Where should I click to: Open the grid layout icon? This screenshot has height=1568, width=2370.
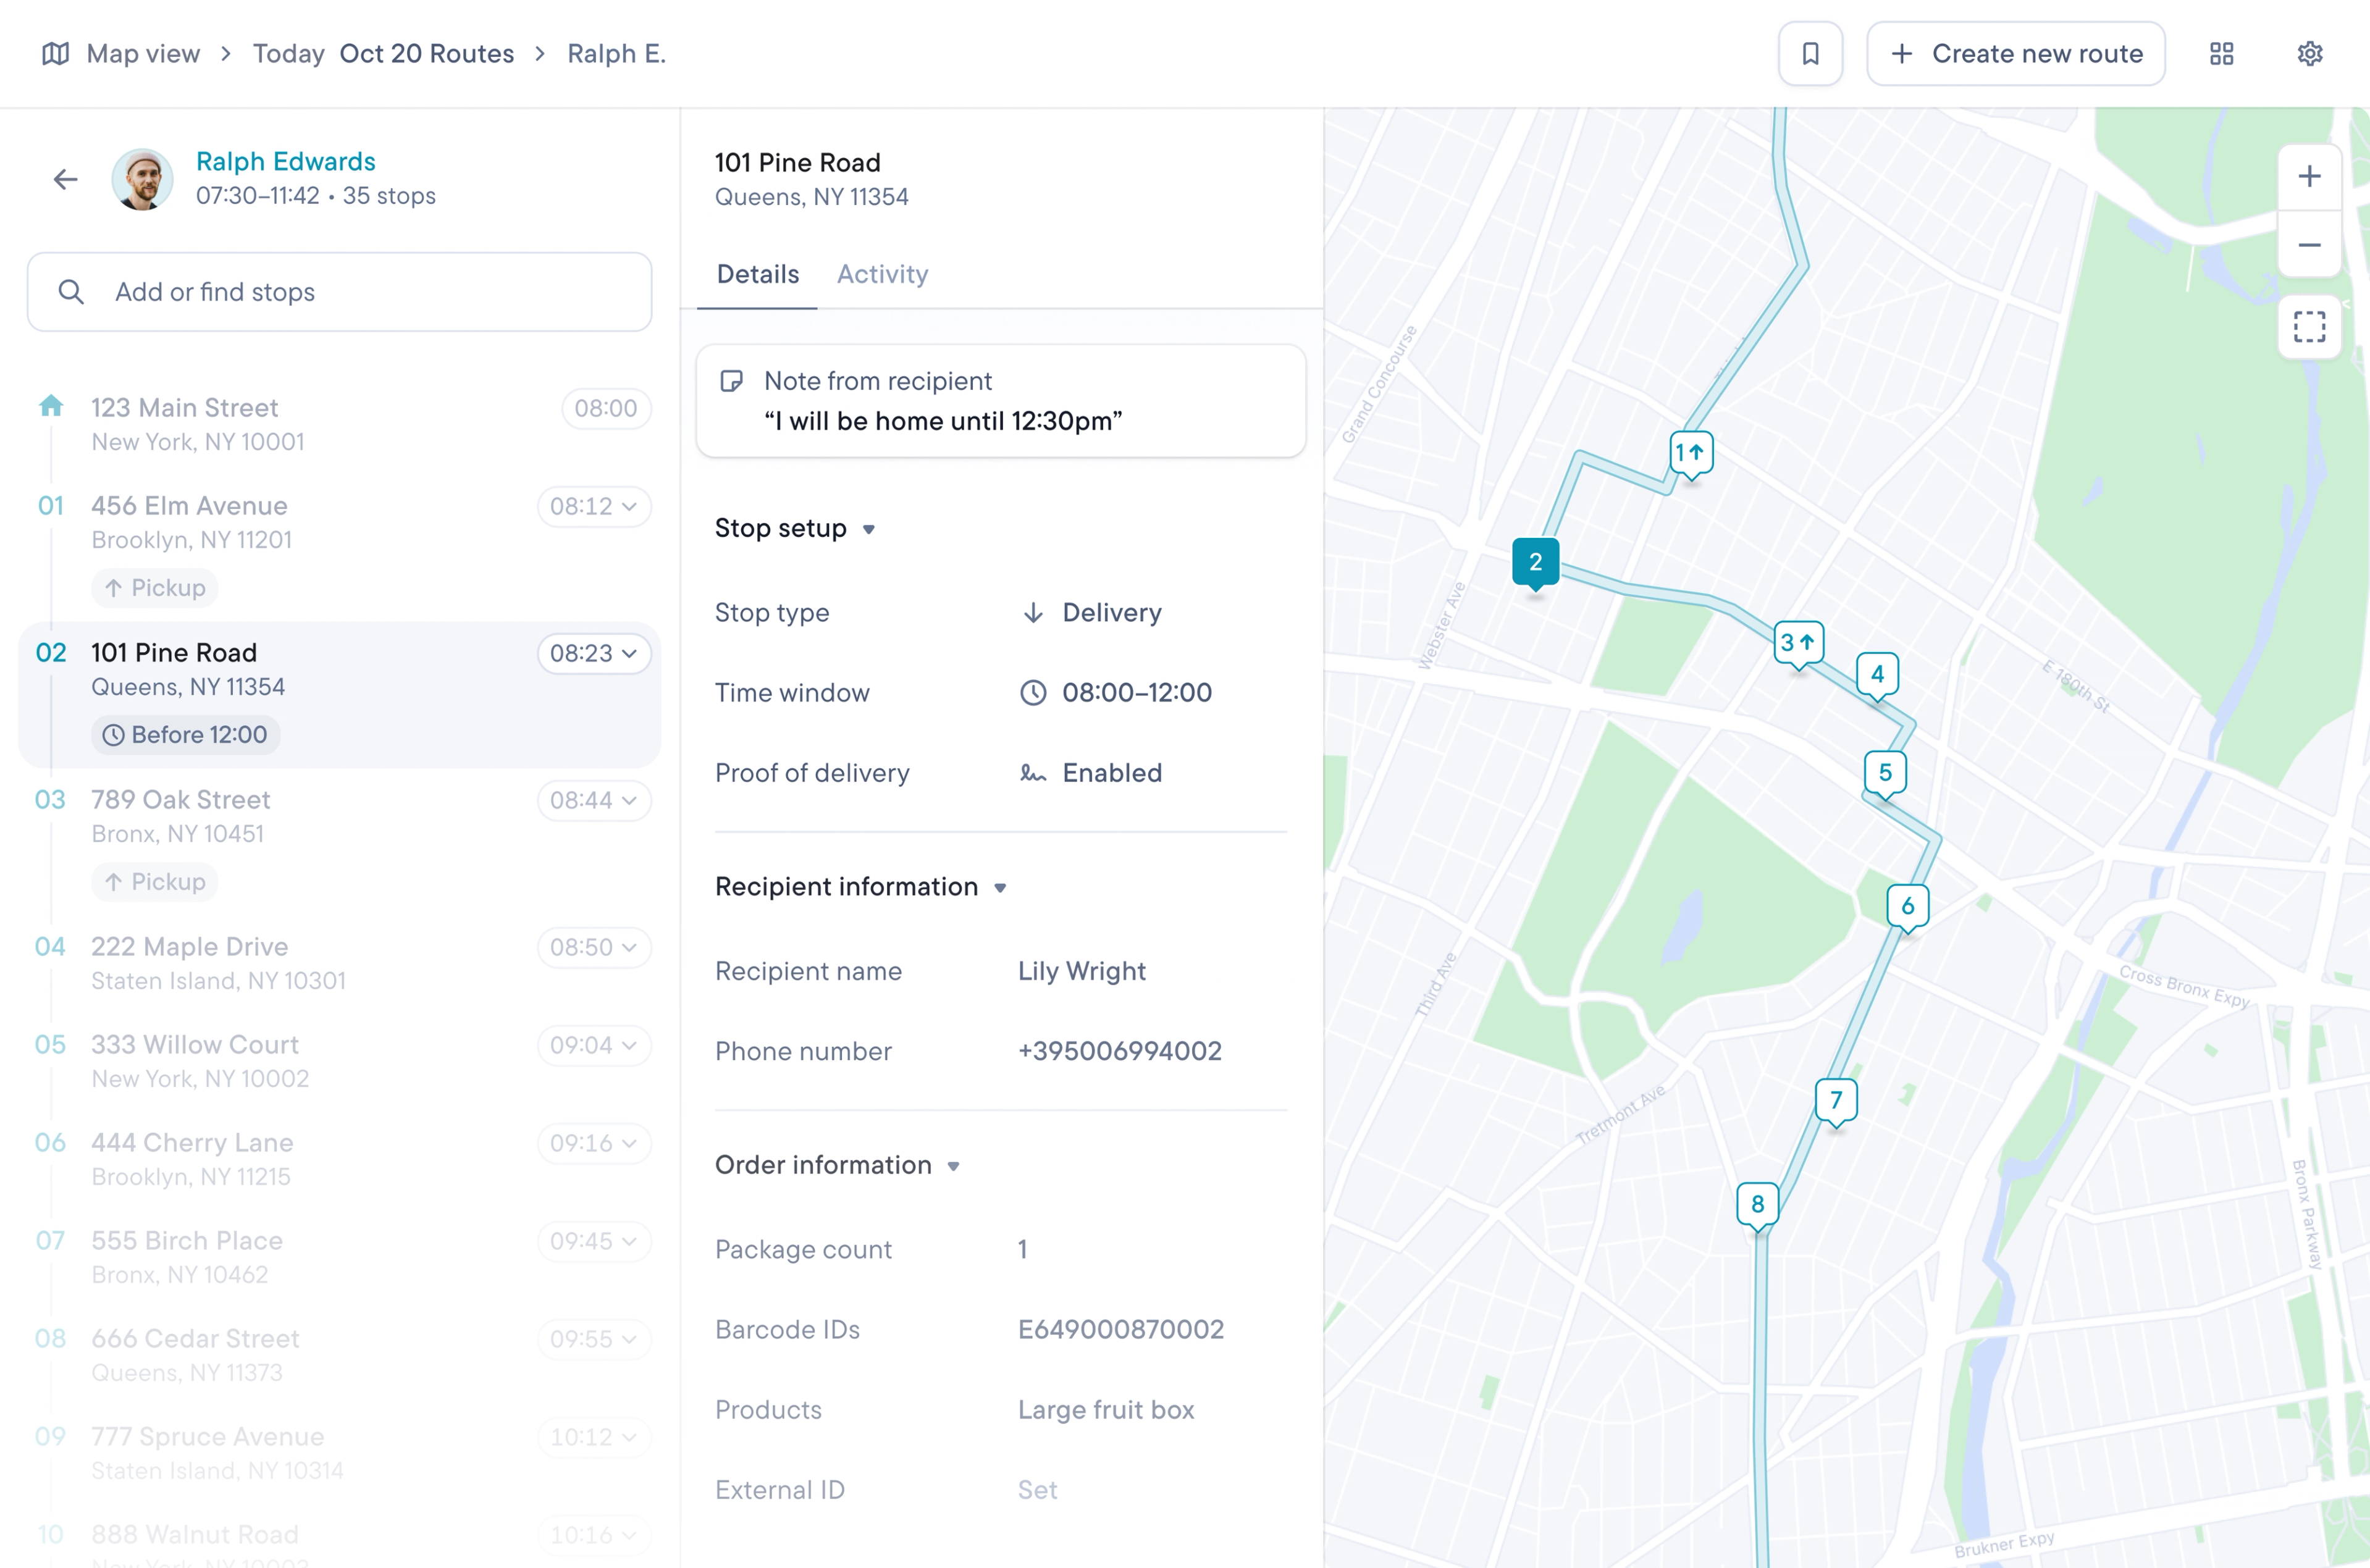point(2221,54)
